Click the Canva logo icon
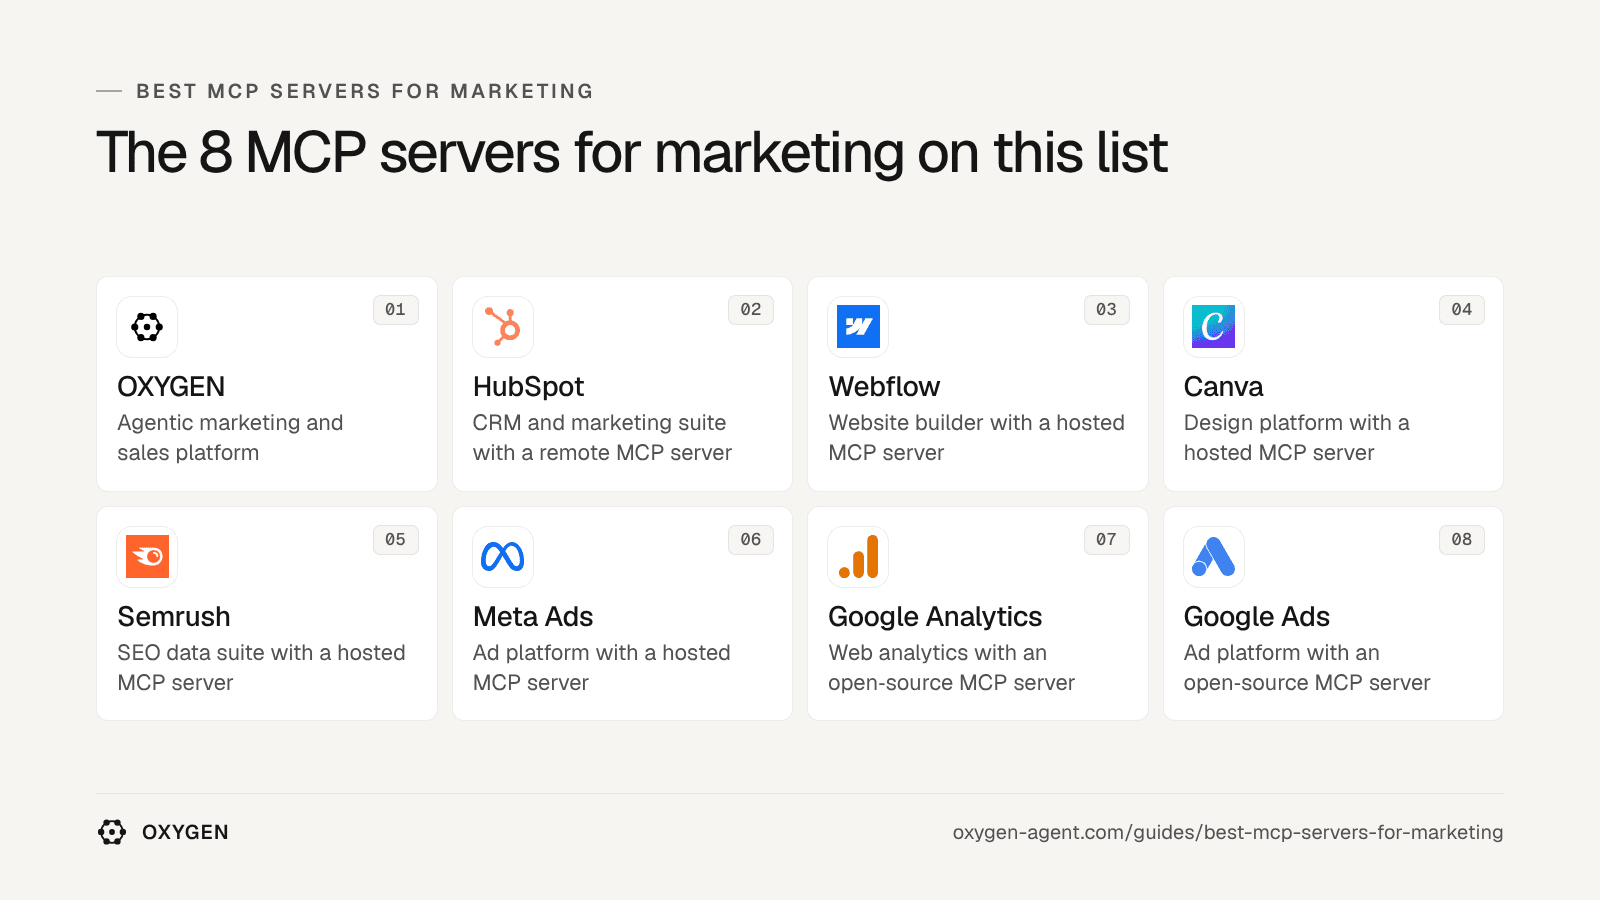The height and width of the screenshot is (900, 1600). tap(1214, 327)
